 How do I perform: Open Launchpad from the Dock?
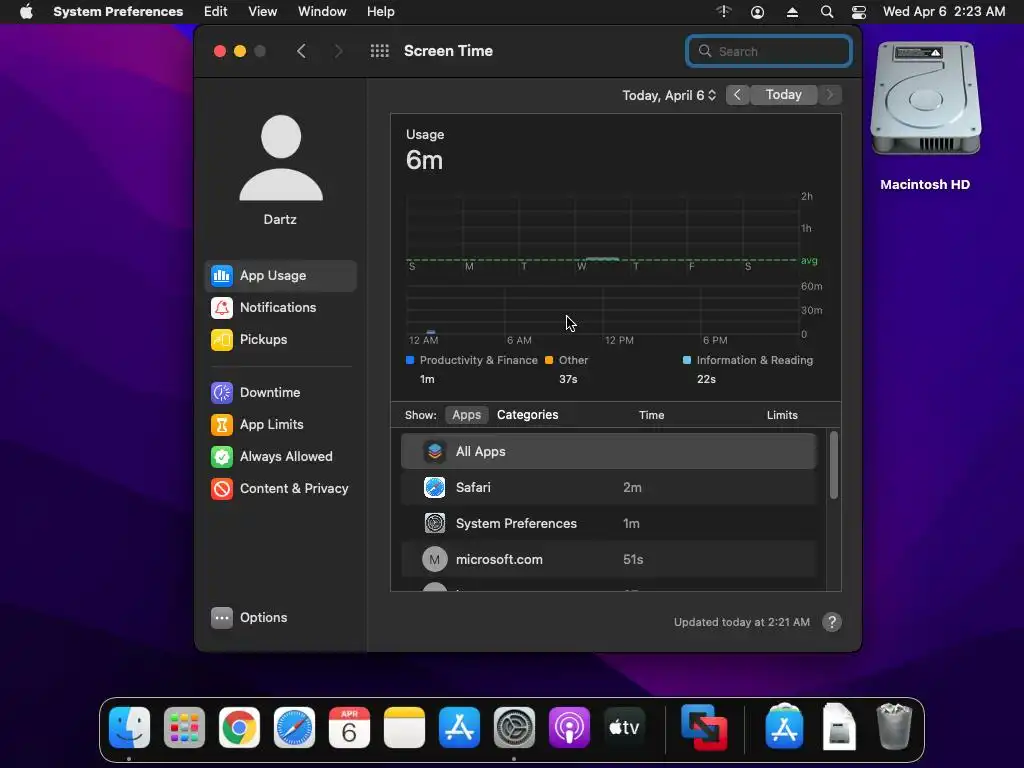[x=184, y=728]
